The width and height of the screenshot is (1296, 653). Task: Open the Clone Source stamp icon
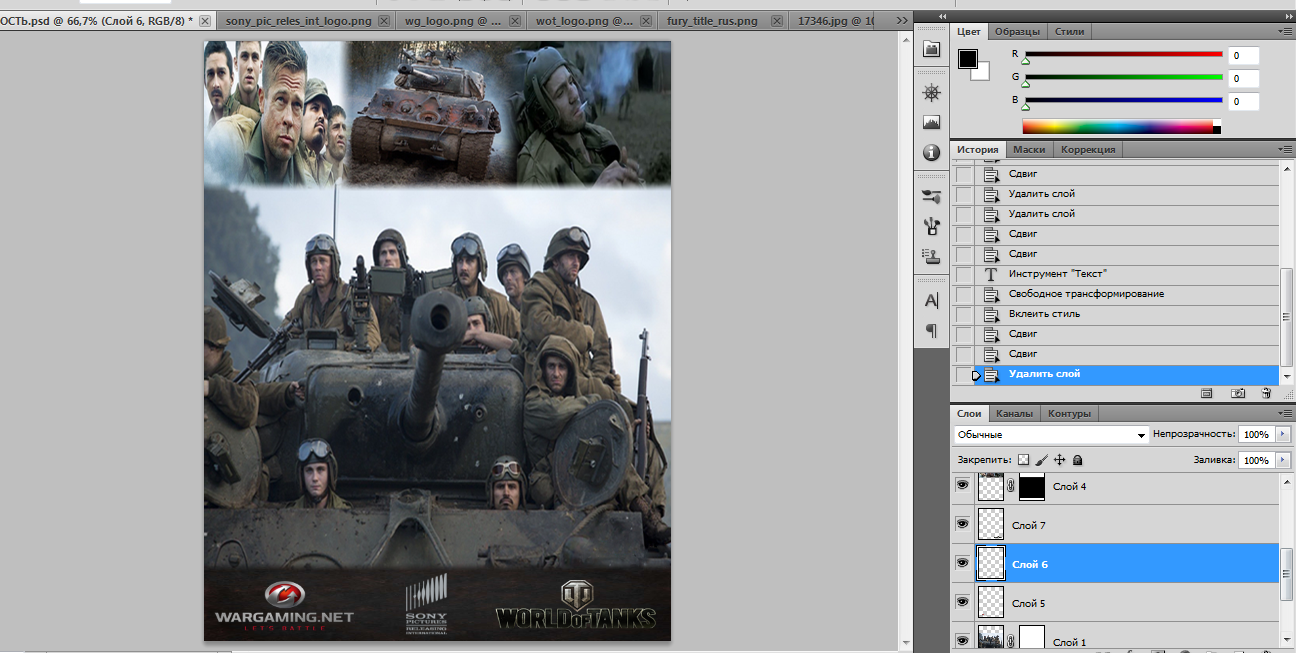931,256
